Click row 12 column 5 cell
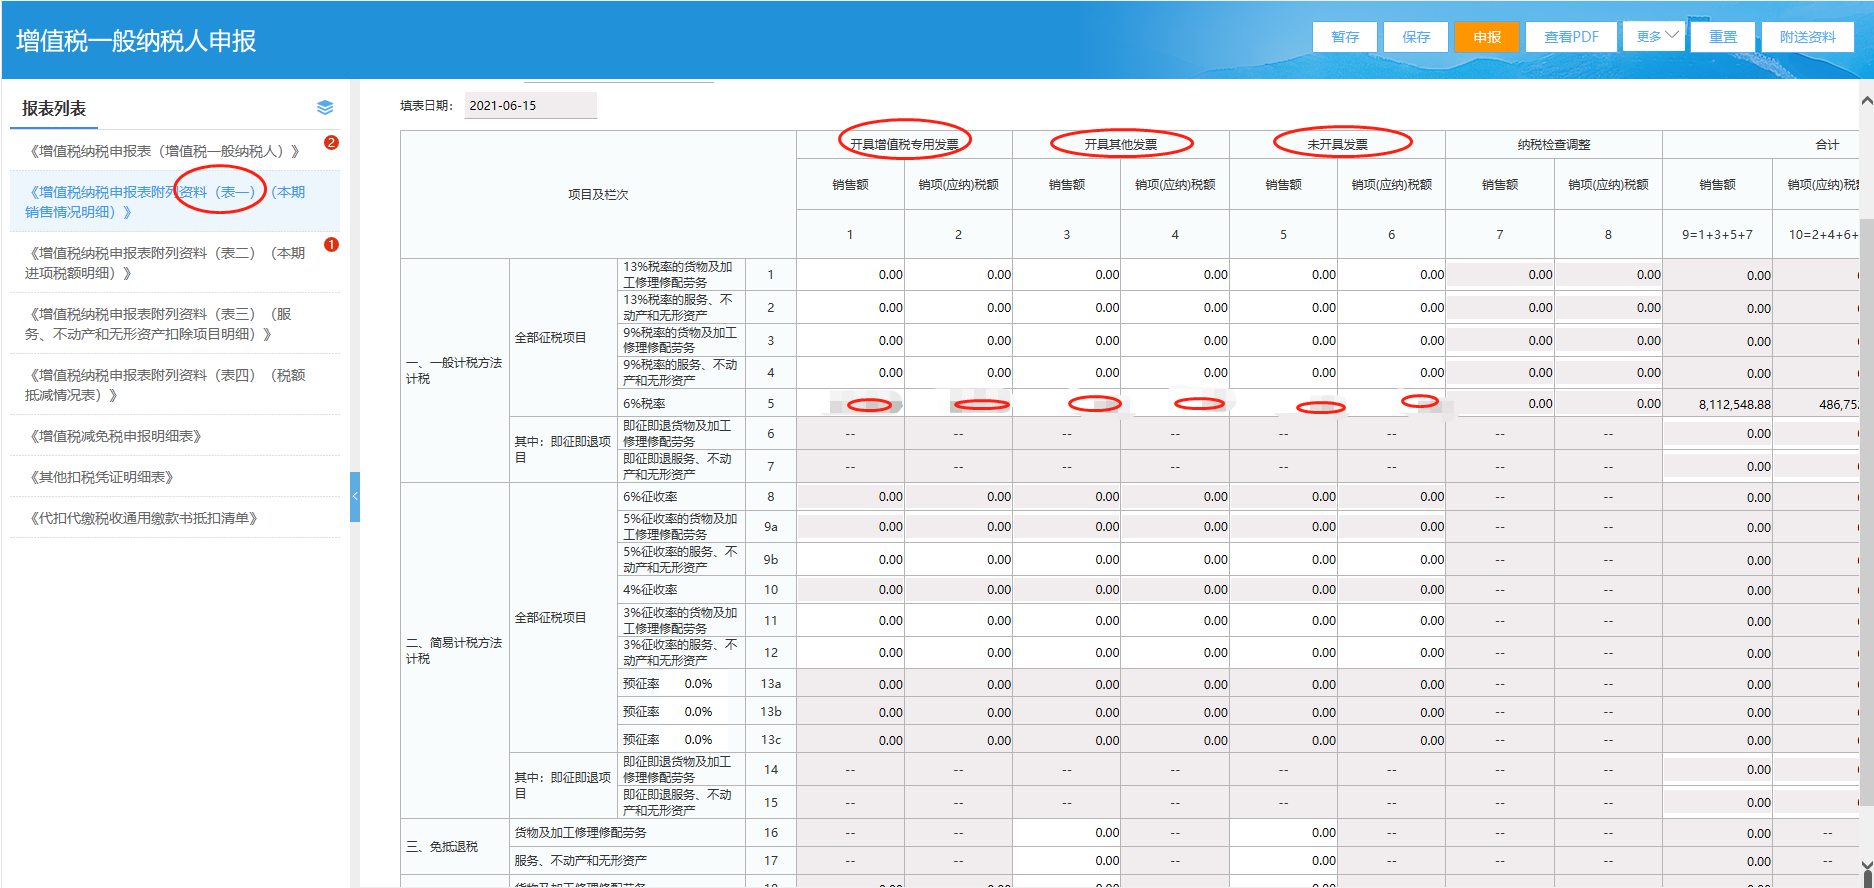The height and width of the screenshot is (888, 1874). tap(1283, 653)
